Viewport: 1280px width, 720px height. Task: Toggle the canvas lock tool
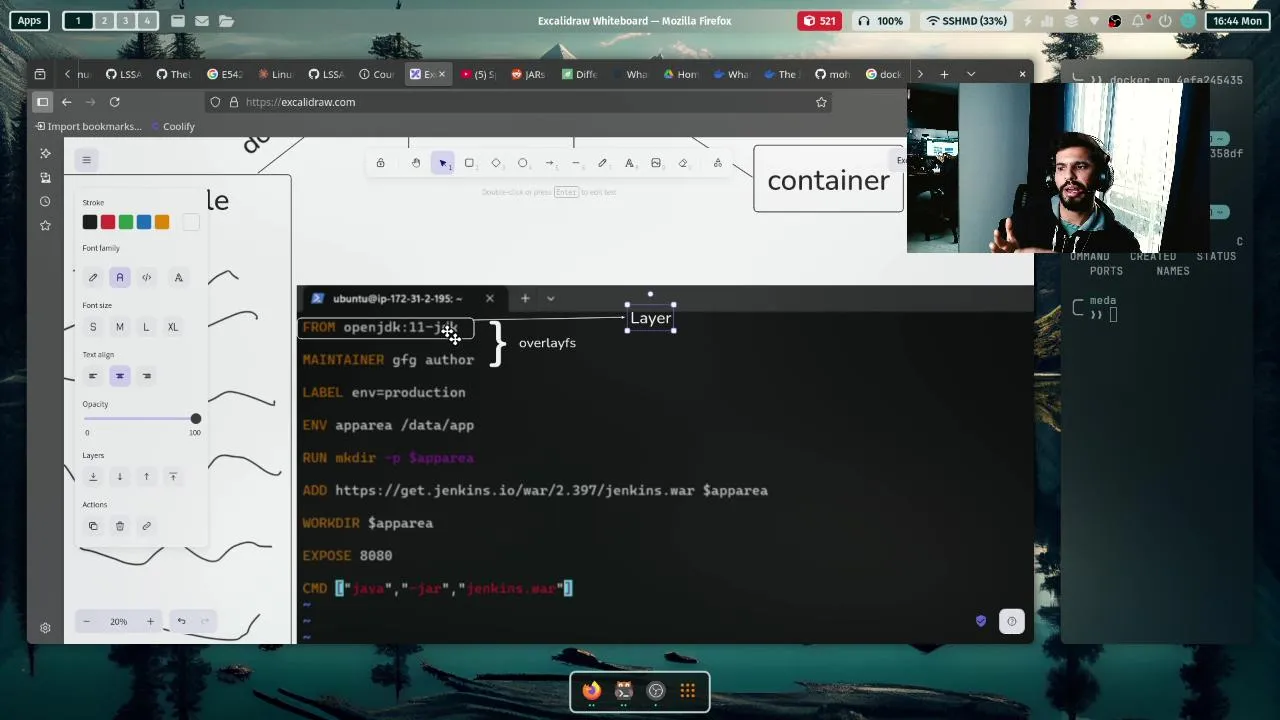(380, 163)
